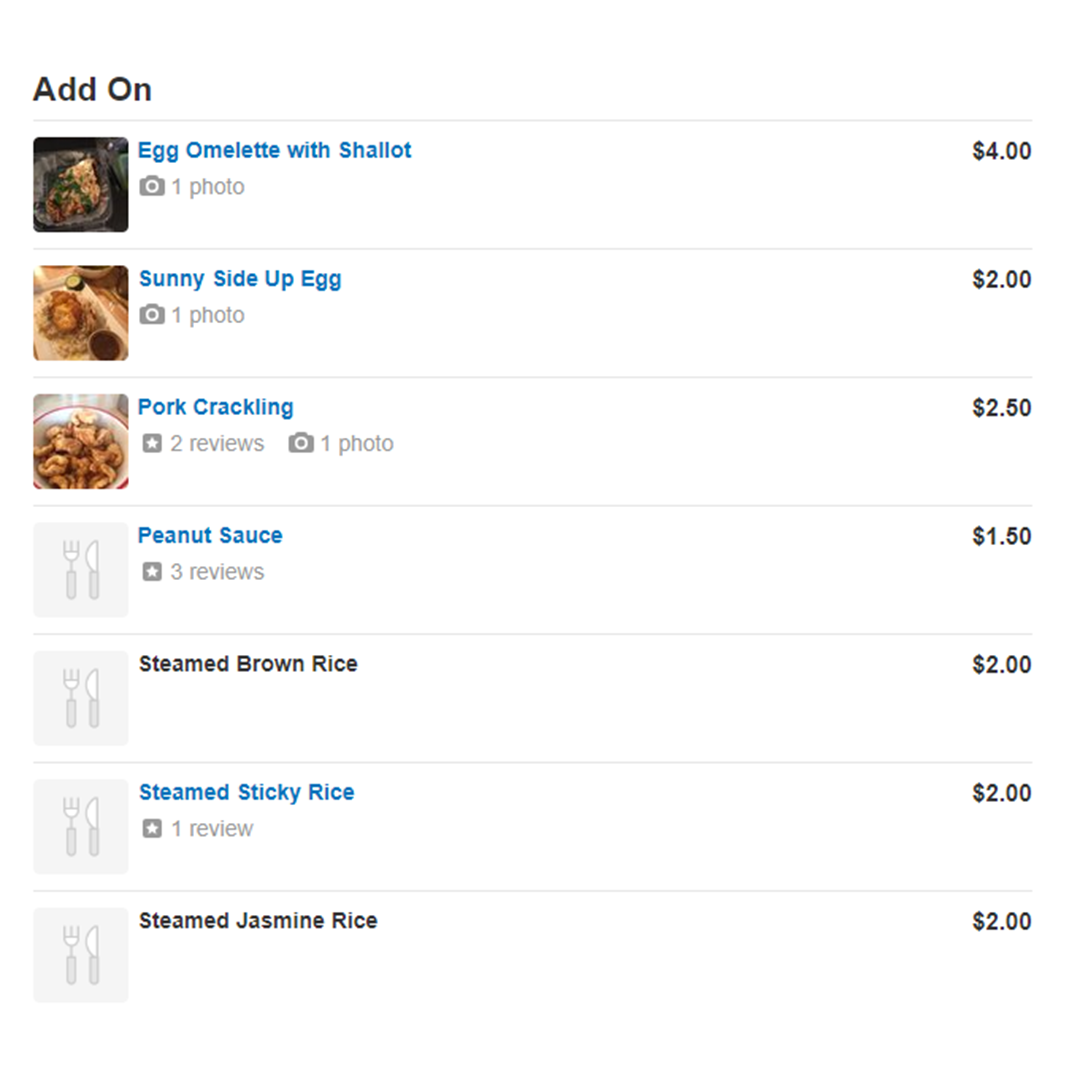This screenshot has height=1080, width=1080.
Task: Click the Sunny Side Up Egg thumbnail
Action: (x=81, y=313)
